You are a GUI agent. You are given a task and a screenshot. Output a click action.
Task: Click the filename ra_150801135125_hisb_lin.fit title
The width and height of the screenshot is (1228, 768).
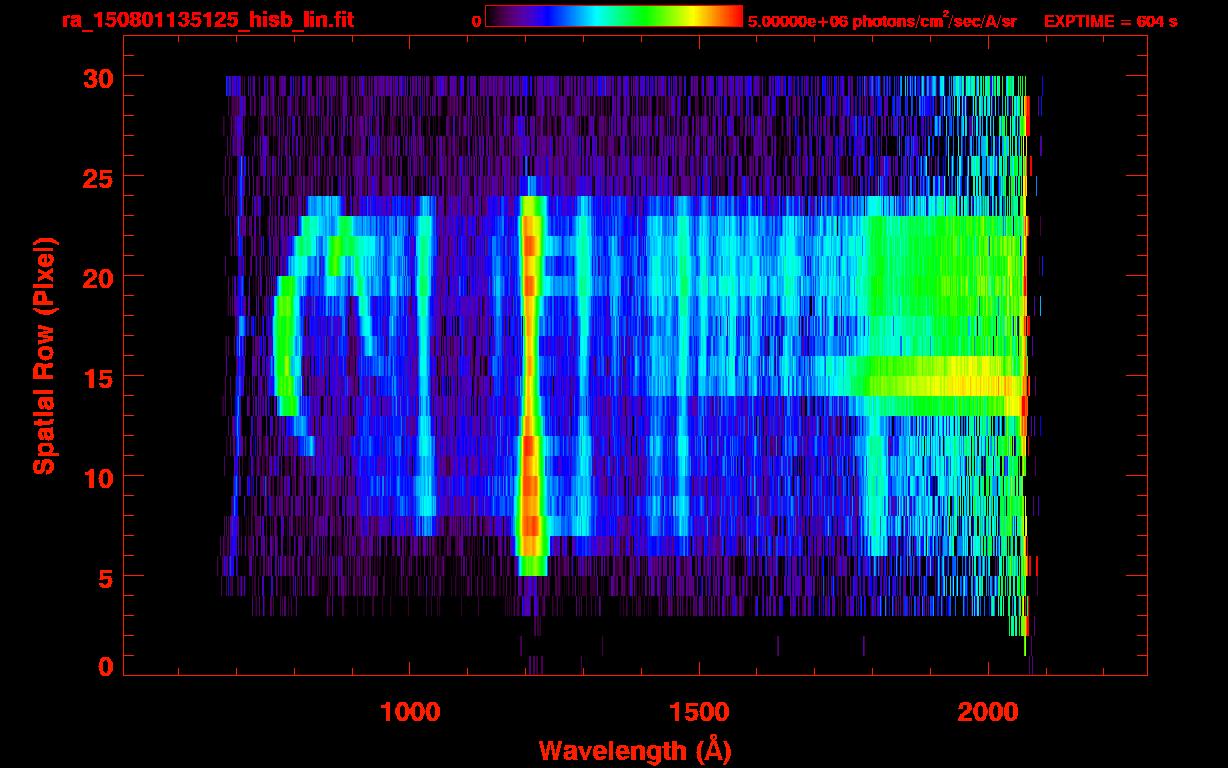(x=207, y=20)
